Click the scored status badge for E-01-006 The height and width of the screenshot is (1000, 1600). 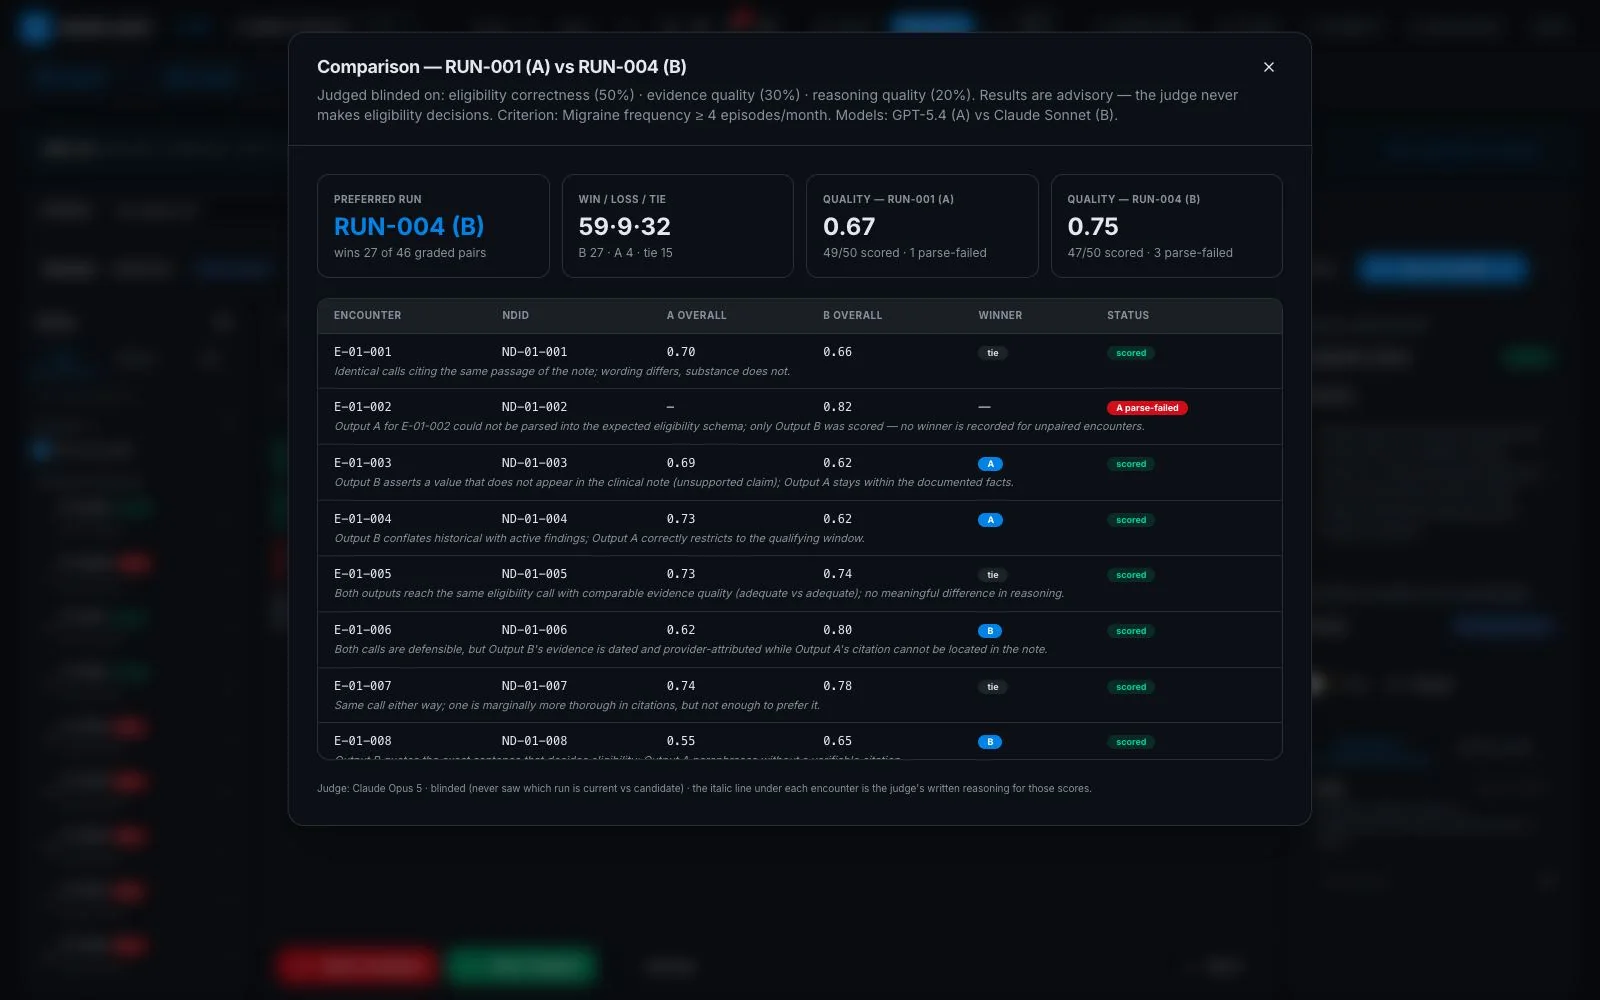(x=1131, y=631)
